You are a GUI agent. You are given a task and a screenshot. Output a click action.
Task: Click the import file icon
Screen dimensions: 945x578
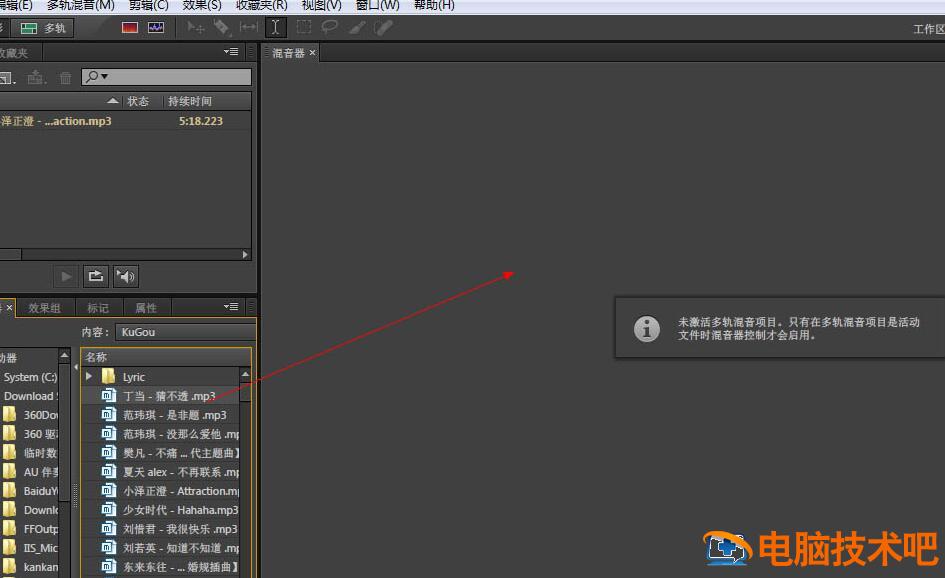(36, 77)
